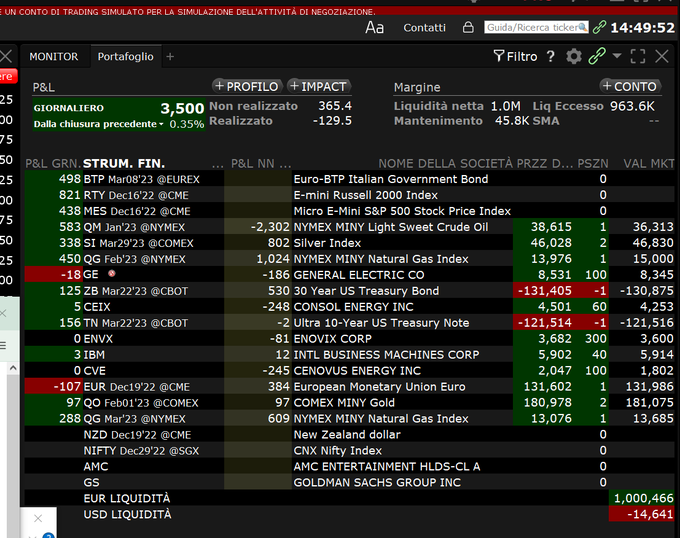
Task: Sort by P&L GRN. column header
Action: tap(53, 163)
